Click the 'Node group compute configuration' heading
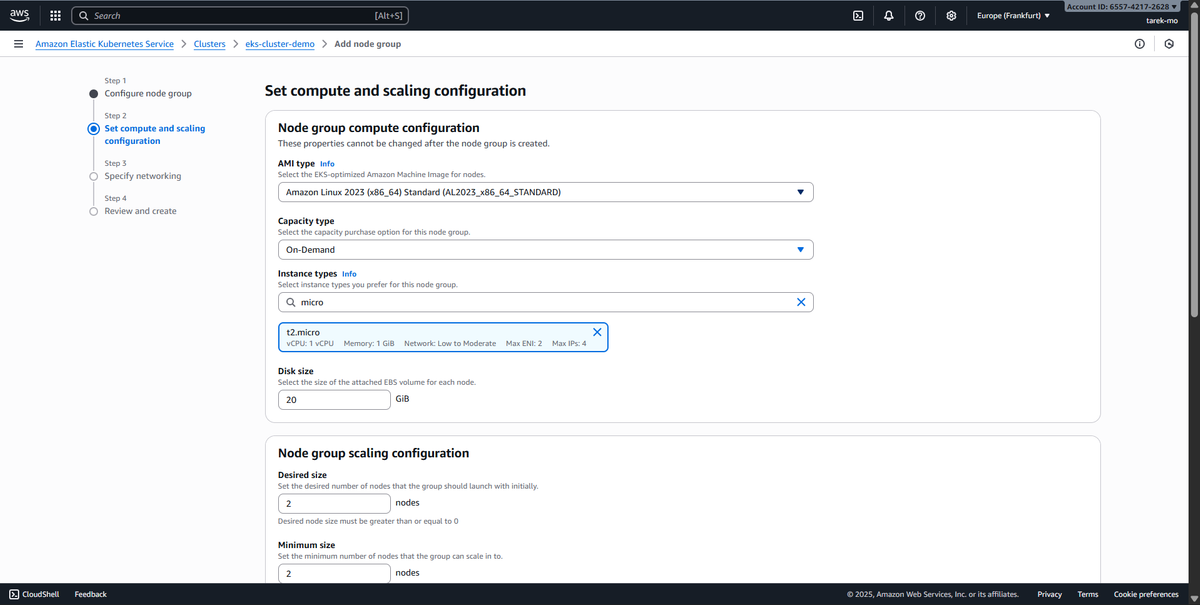Viewport: 1200px width, 605px height. [379, 128]
